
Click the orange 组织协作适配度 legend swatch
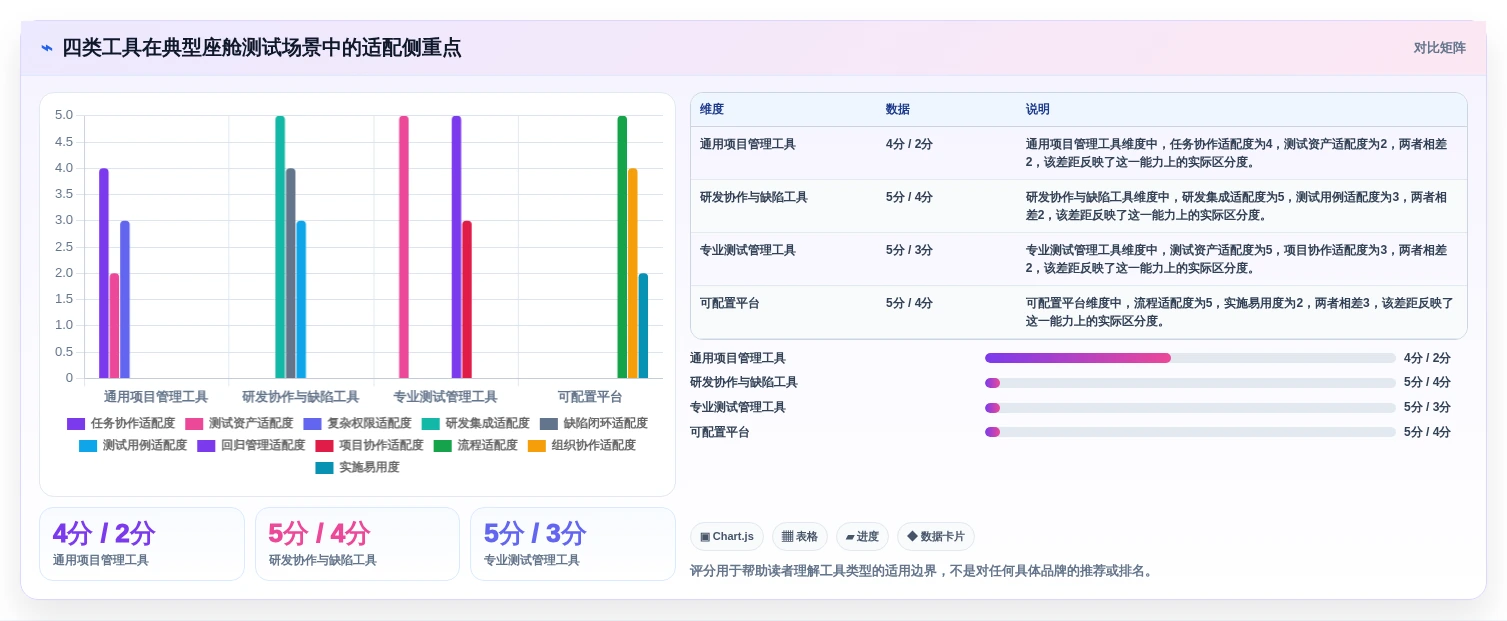[537, 445]
